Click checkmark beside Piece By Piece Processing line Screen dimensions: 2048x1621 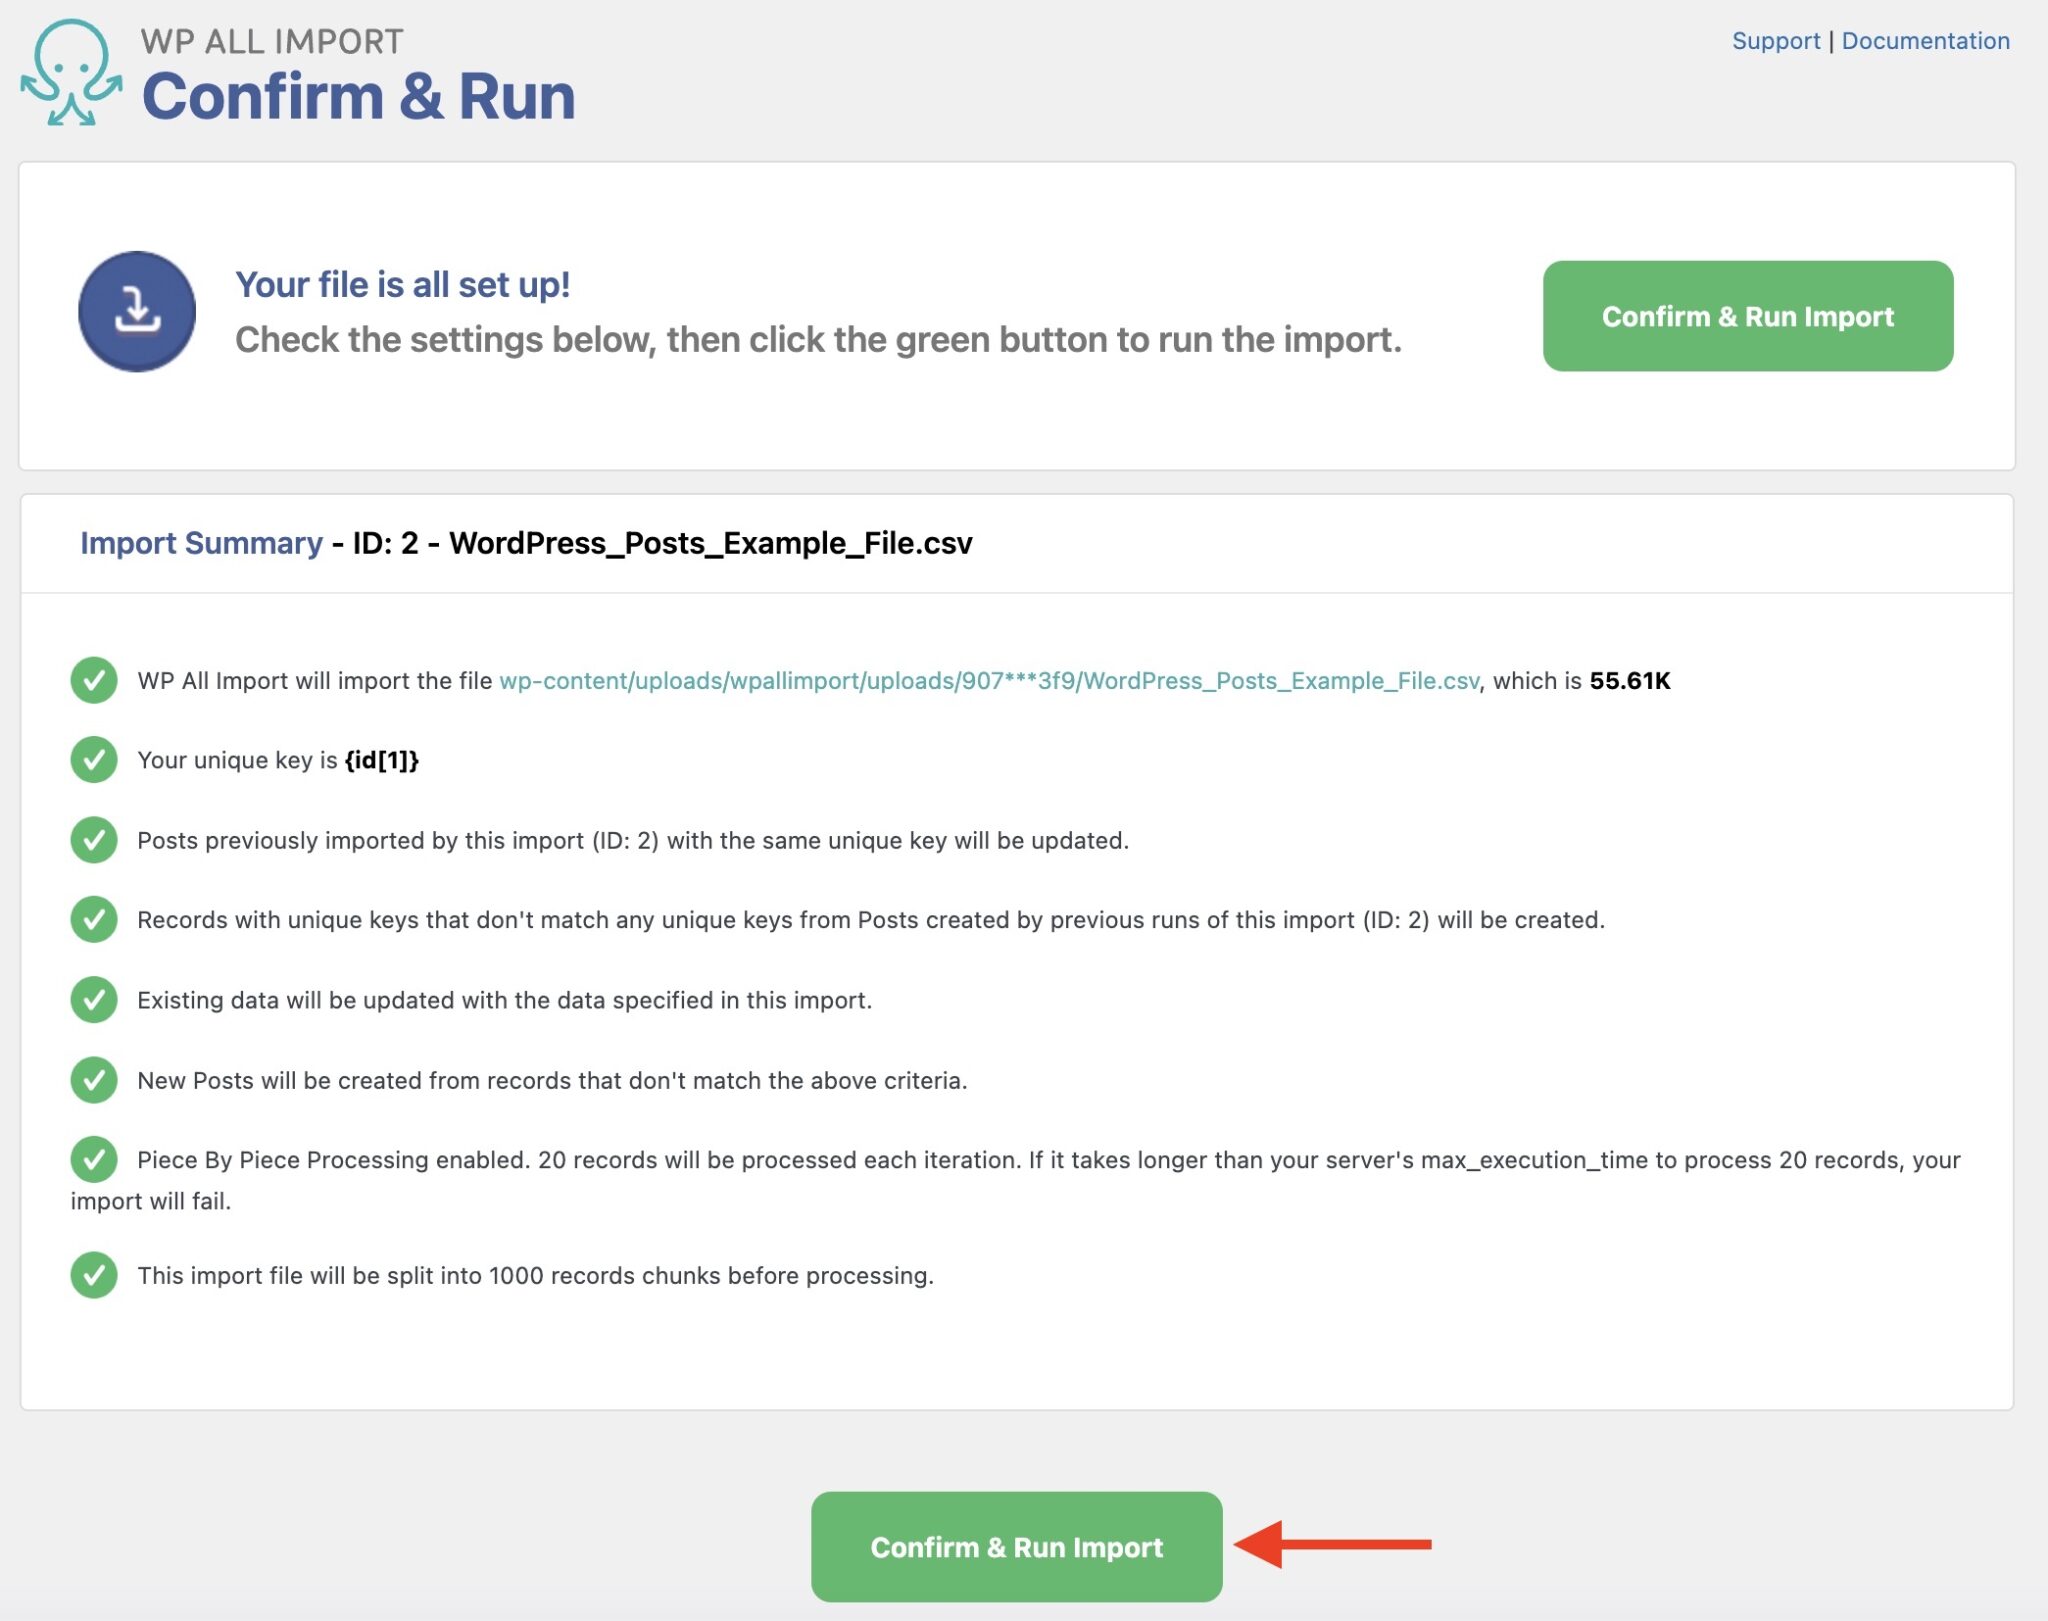pos(94,1160)
